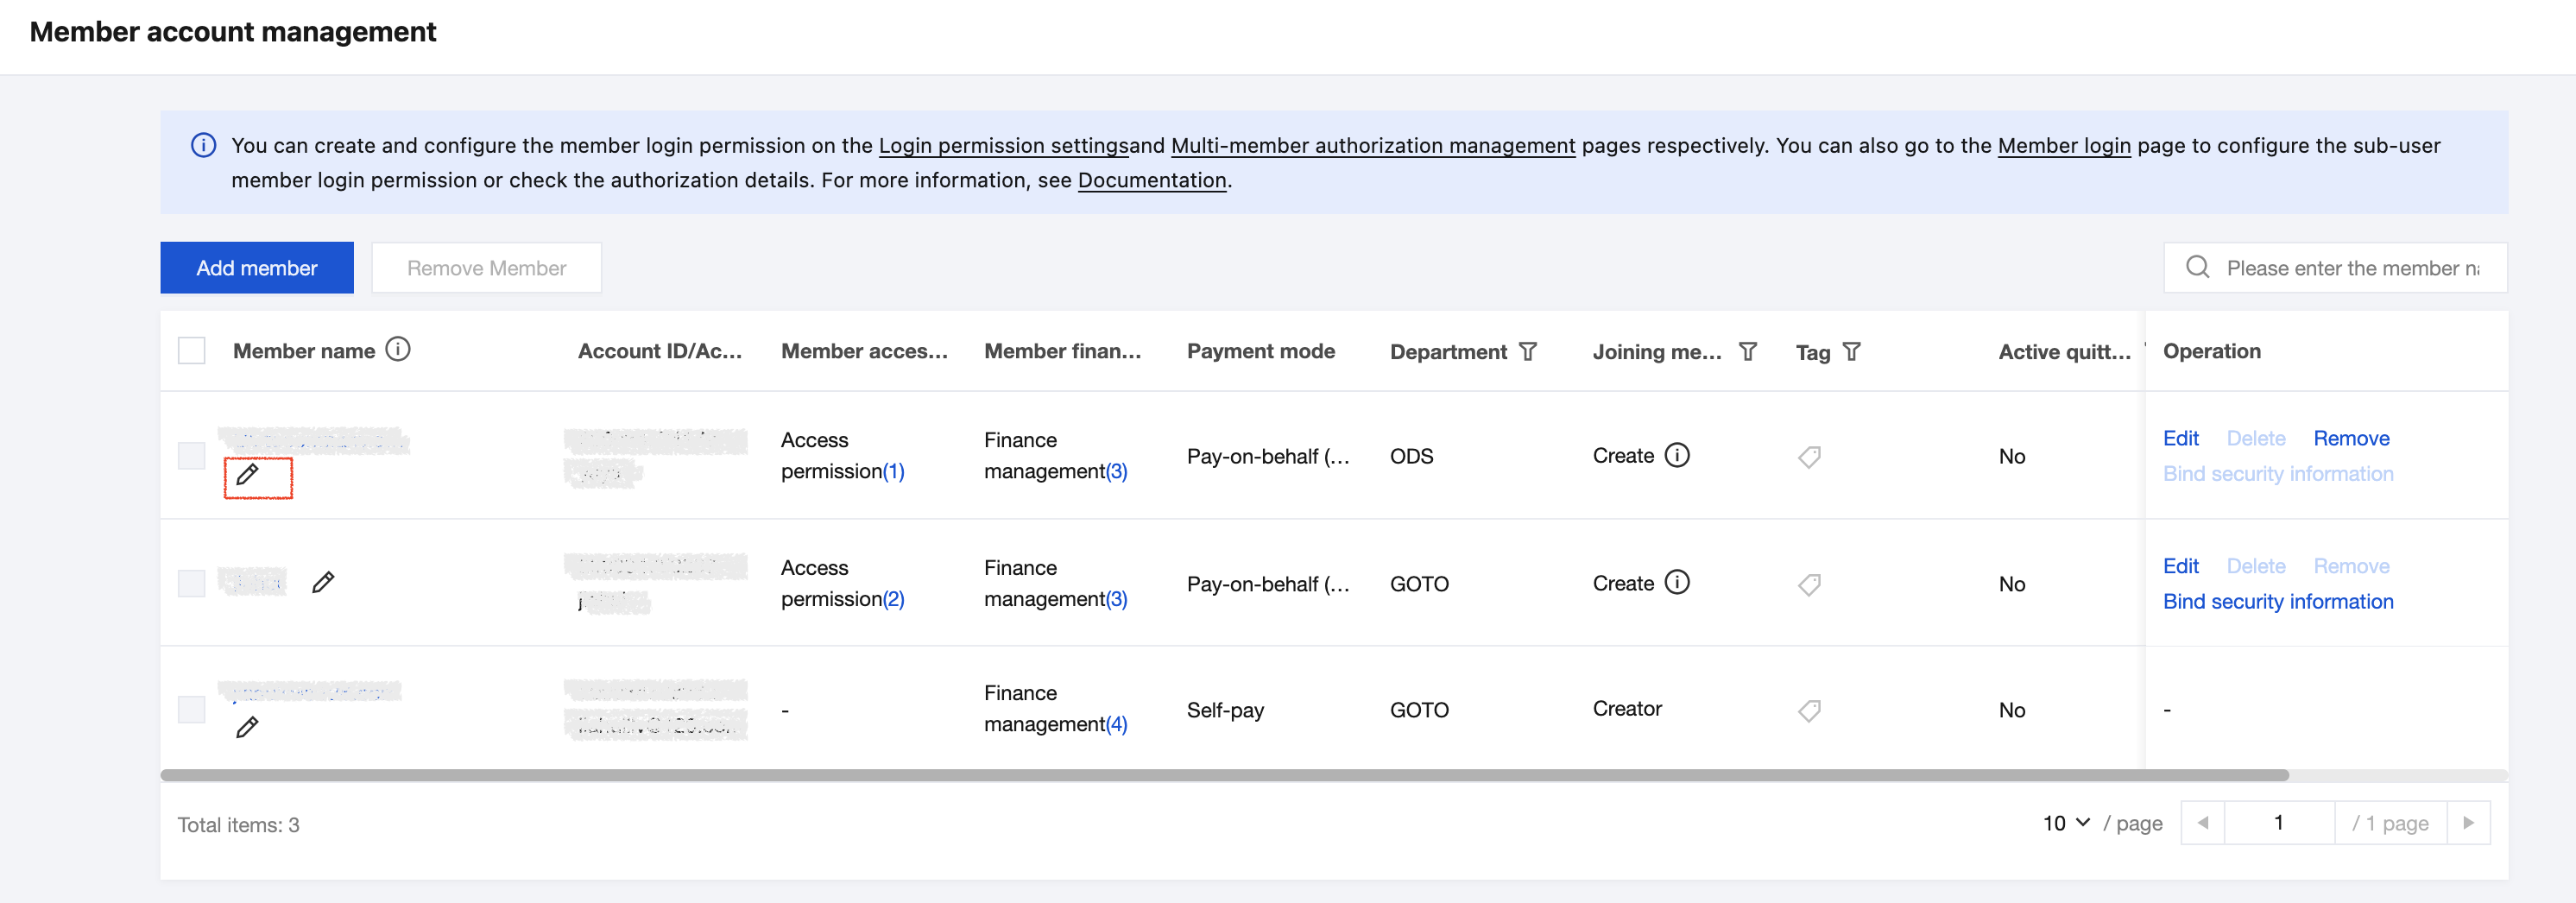Expand the 10 per page dropdown
Viewport: 2576px width, 903px height.
pos(2066,823)
